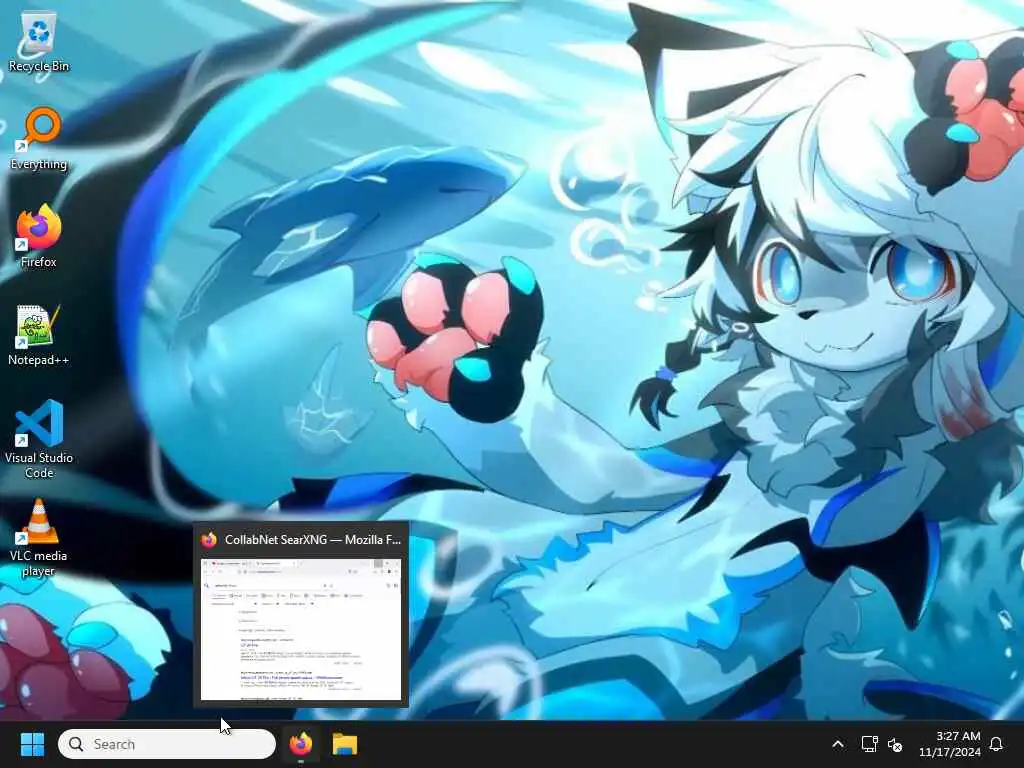Launch VLC media player desktop shortcut
Image resolution: width=1024 pixels, height=768 pixels.
(x=39, y=537)
